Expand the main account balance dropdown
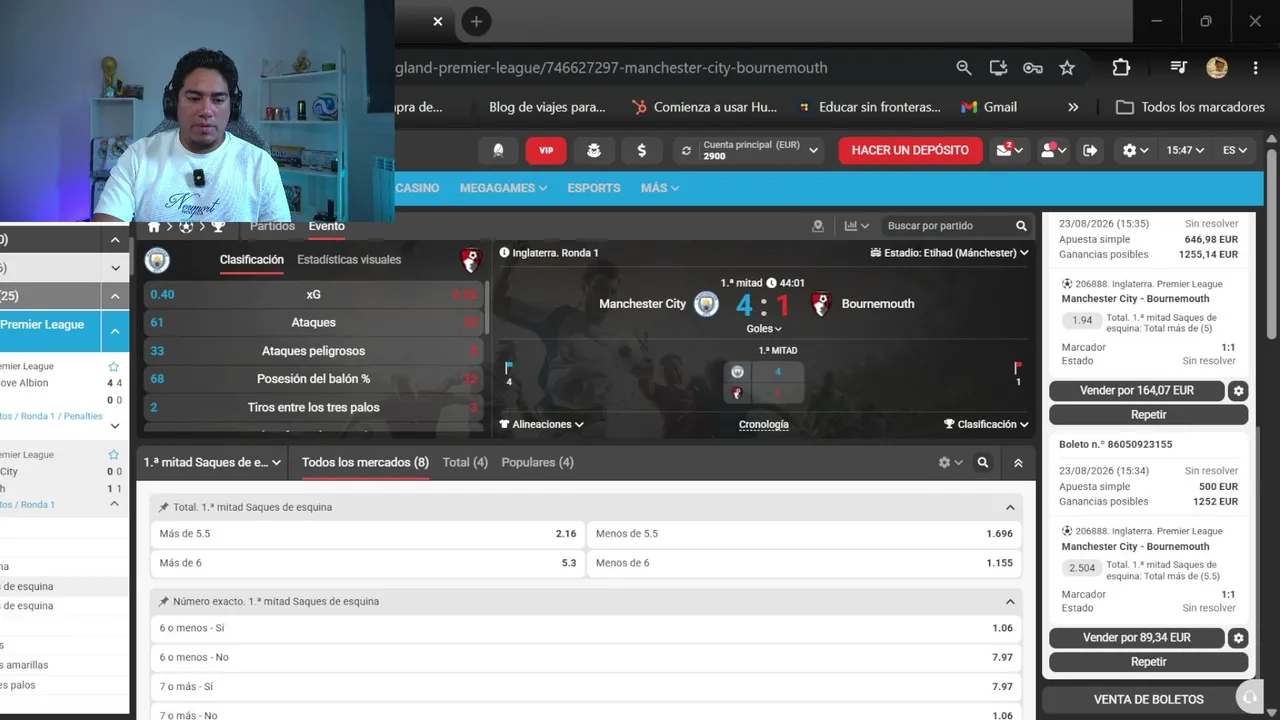The height and width of the screenshot is (720, 1280). [814, 151]
